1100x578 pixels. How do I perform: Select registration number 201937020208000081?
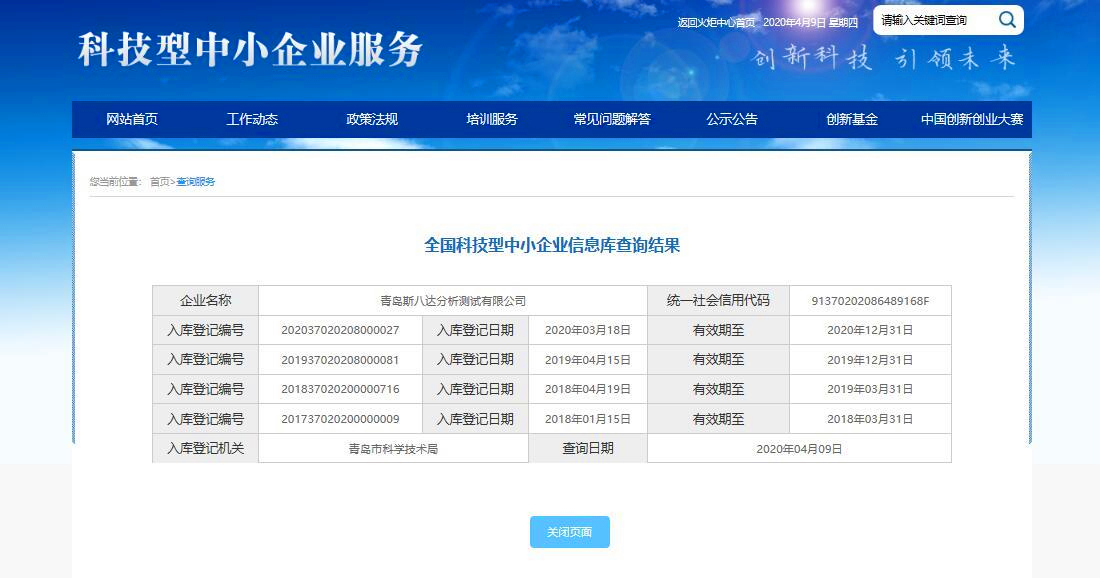(340, 360)
